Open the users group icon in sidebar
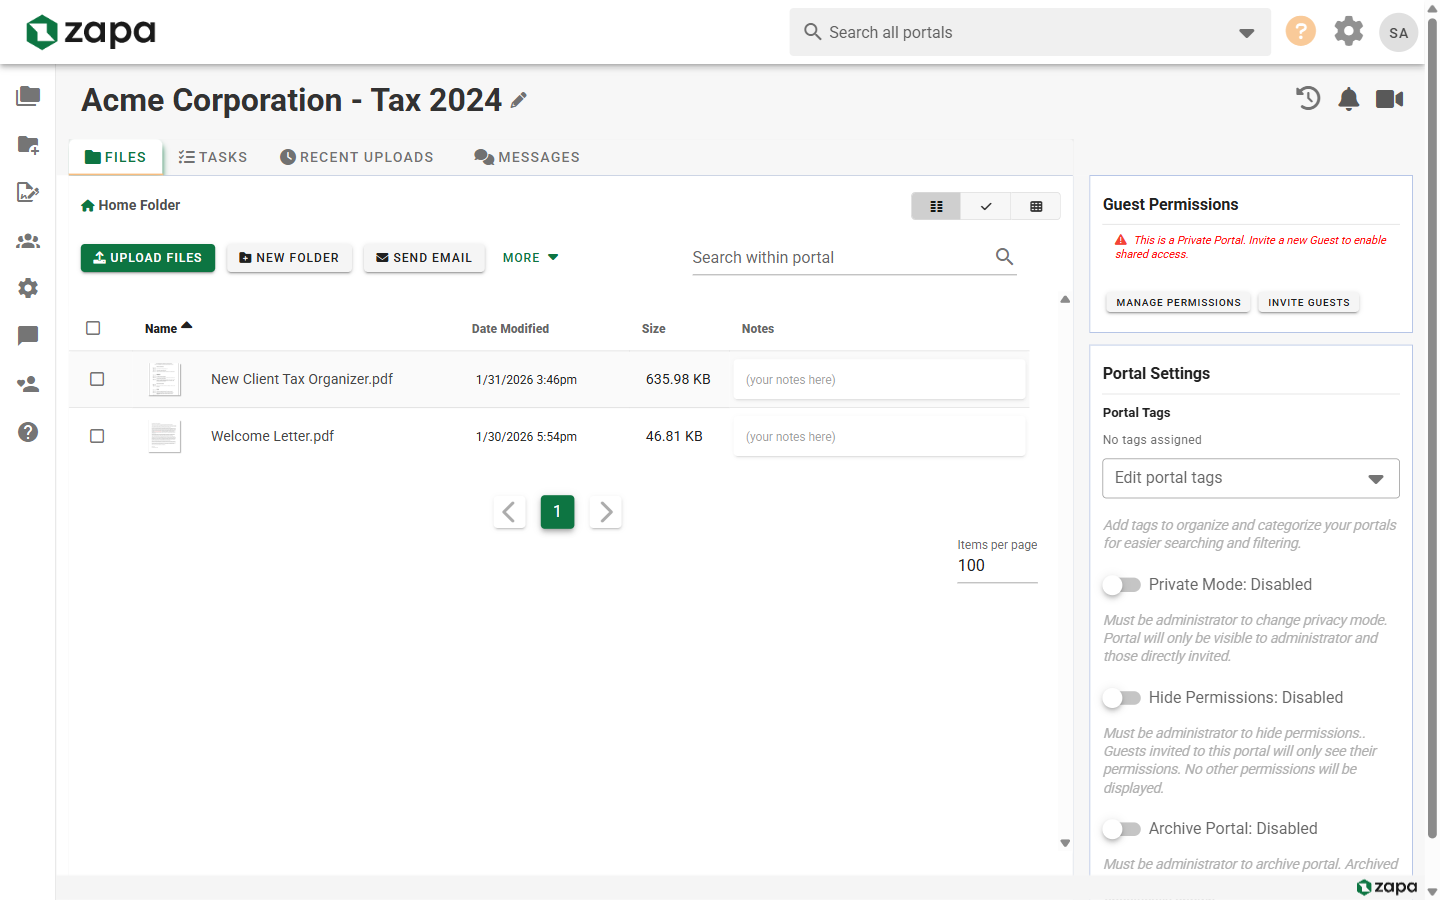The image size is (1440, 900). click(28, 240)
